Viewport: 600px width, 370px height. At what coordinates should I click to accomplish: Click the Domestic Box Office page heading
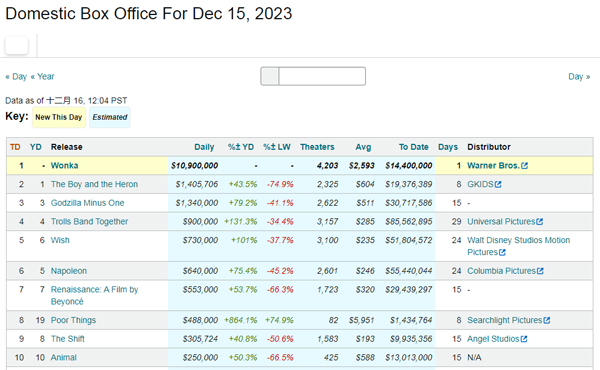pyautogui.click(x=149, y=14)
